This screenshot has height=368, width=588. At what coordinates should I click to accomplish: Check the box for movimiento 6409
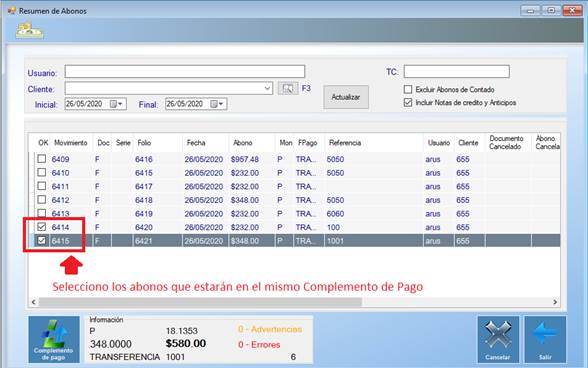pyautogui.click(x=42, y=159)
